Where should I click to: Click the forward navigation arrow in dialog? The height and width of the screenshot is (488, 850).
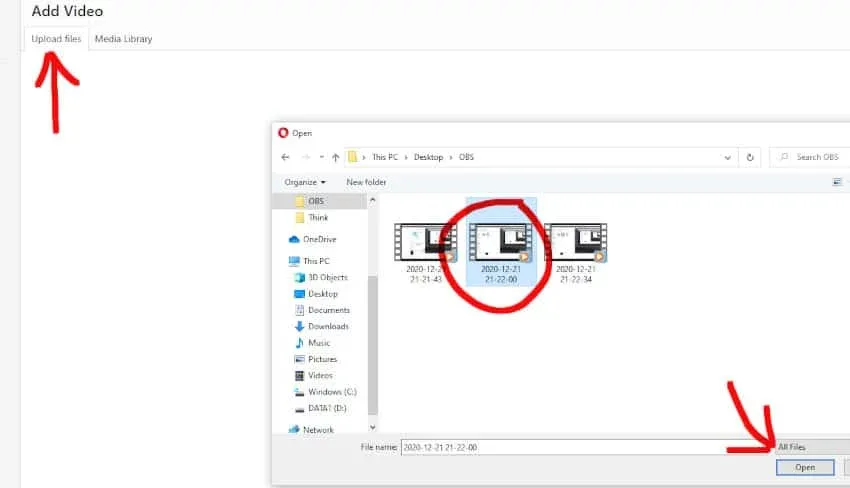pyautogui.click(x=306, y=157)
